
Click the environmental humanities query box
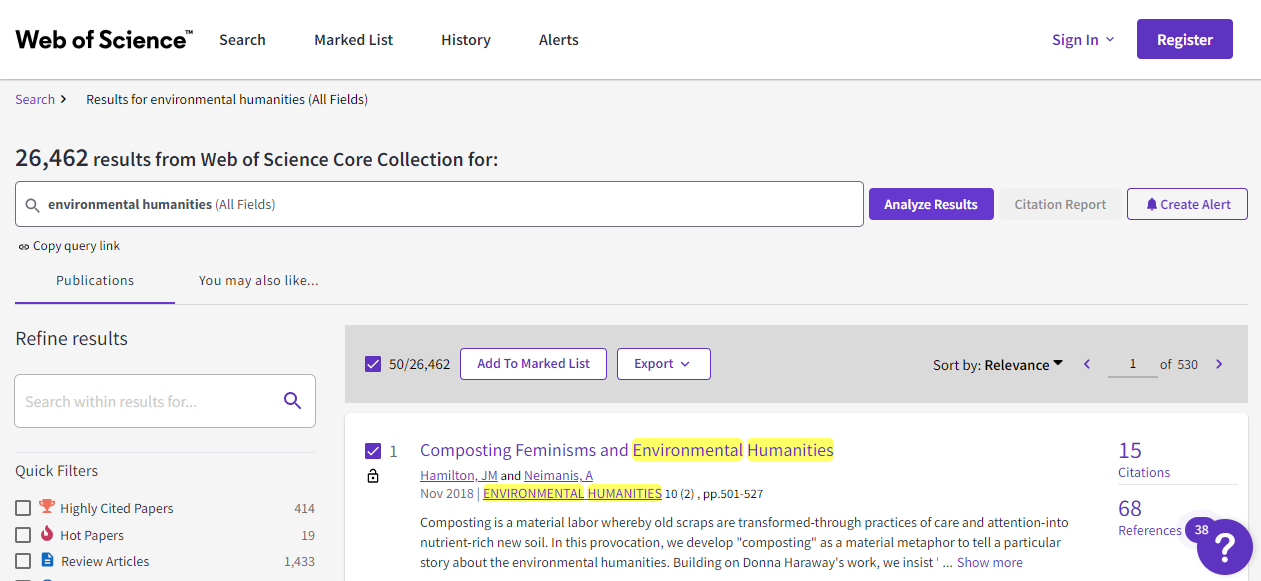pyautogui.click(x=439, y=204)
